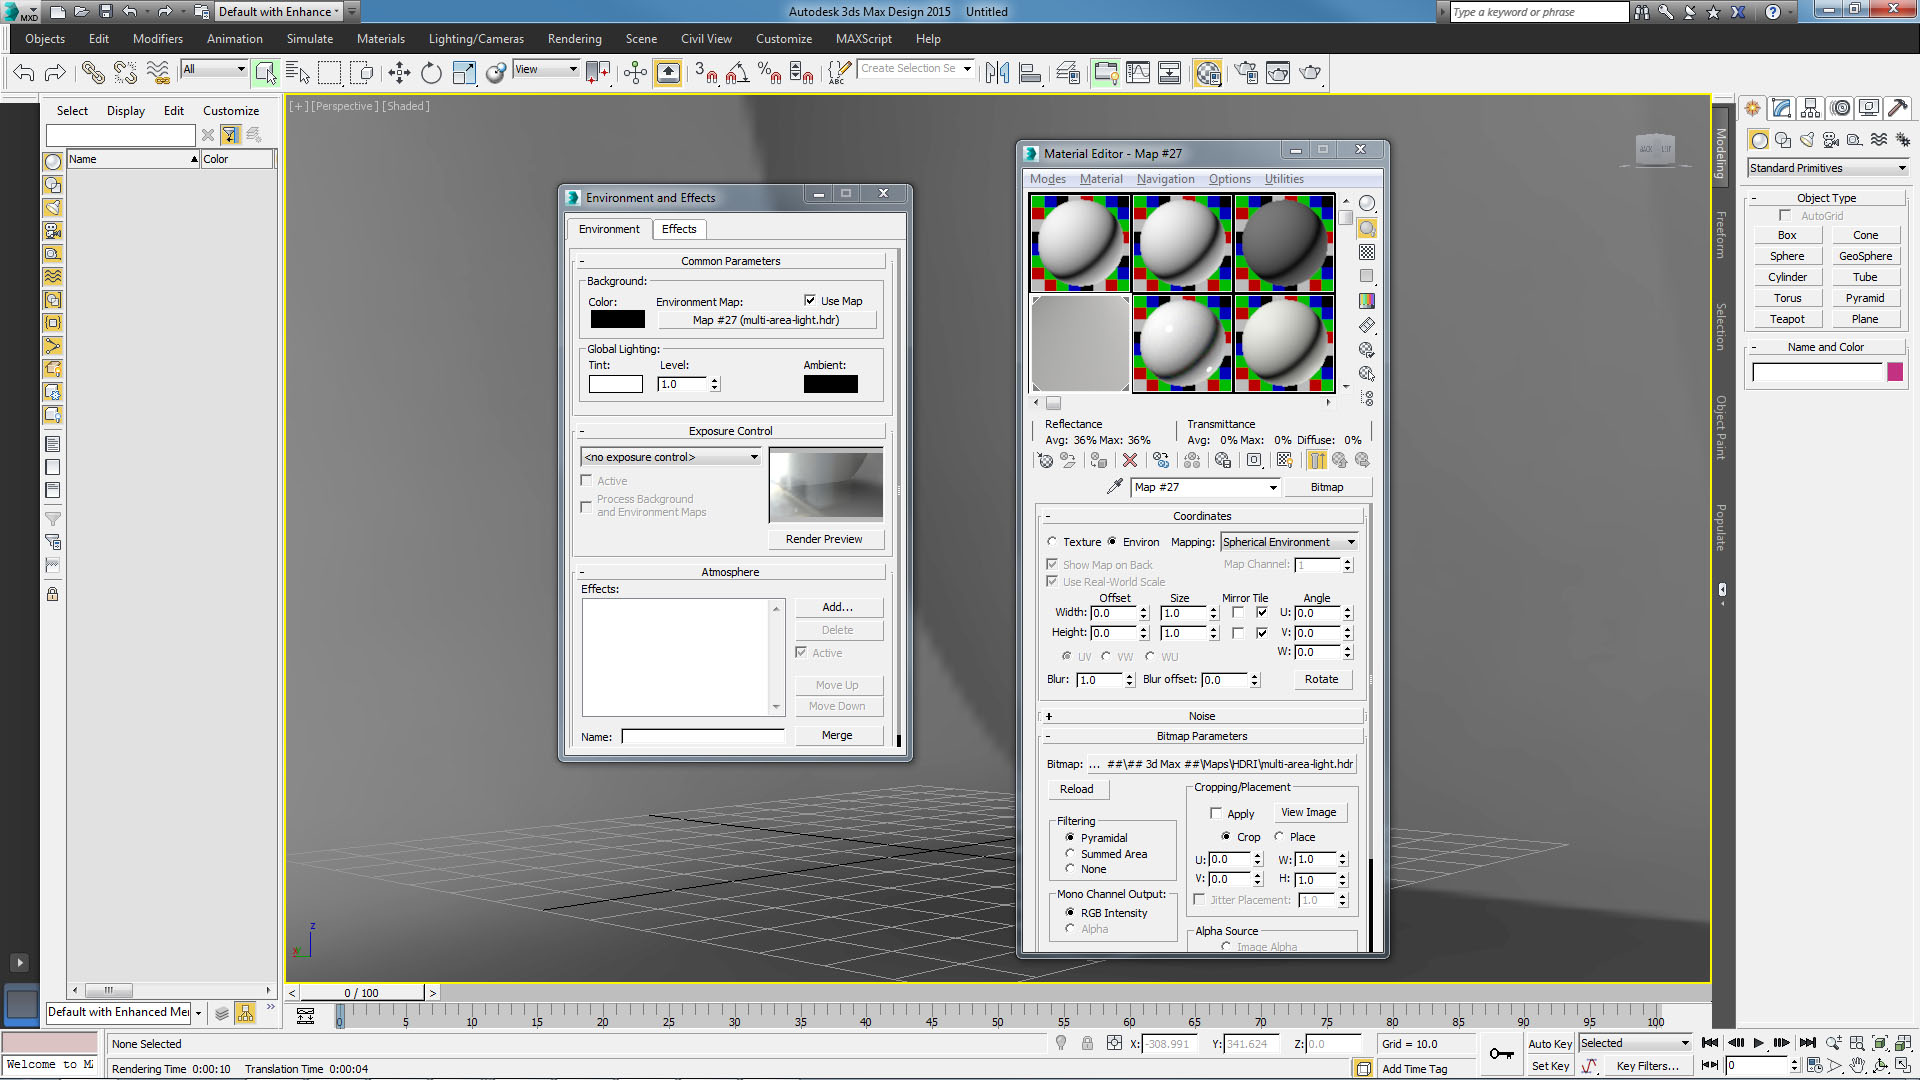Click the environment map slot button
The height and width of the screenshot is (1080, 1920).
[766, 320]
